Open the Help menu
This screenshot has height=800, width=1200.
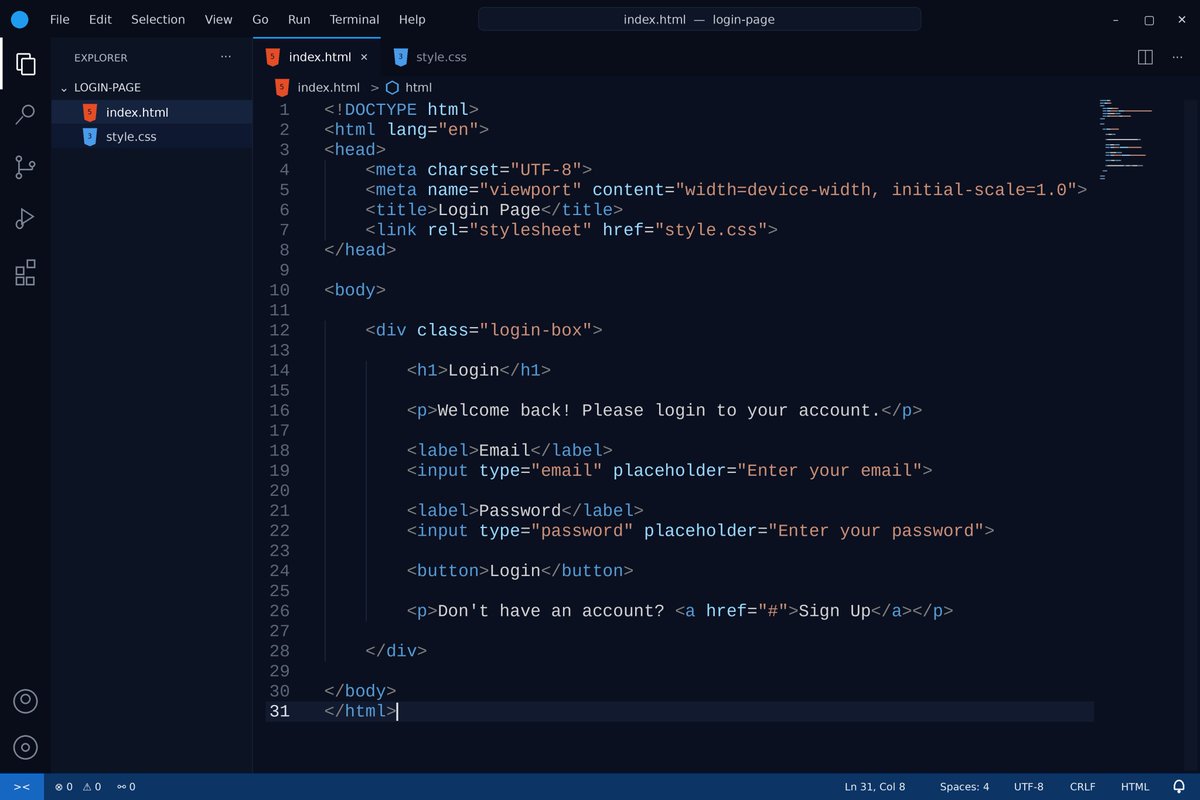(x=412, y=19)
